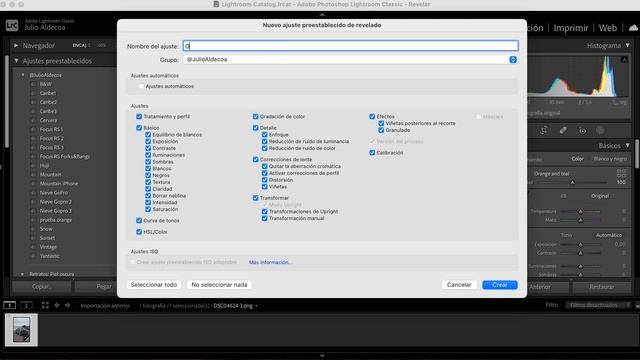640x360 pixels.
Task: Uncheck Curva de tonos checkbox
Action: point(139,220)
